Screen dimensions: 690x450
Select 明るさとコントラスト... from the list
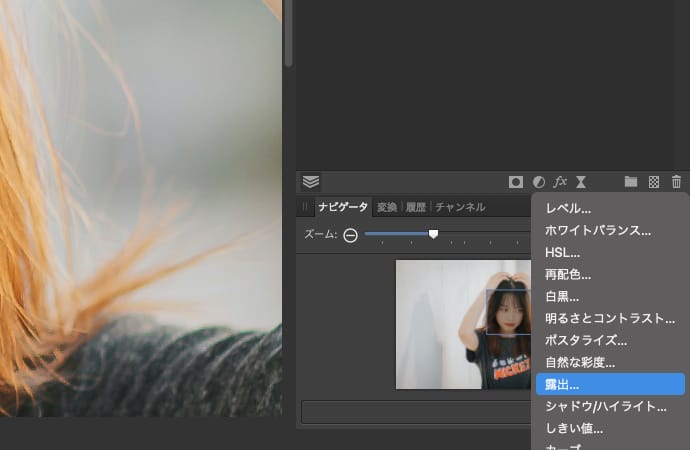click(x=610, y=318)
